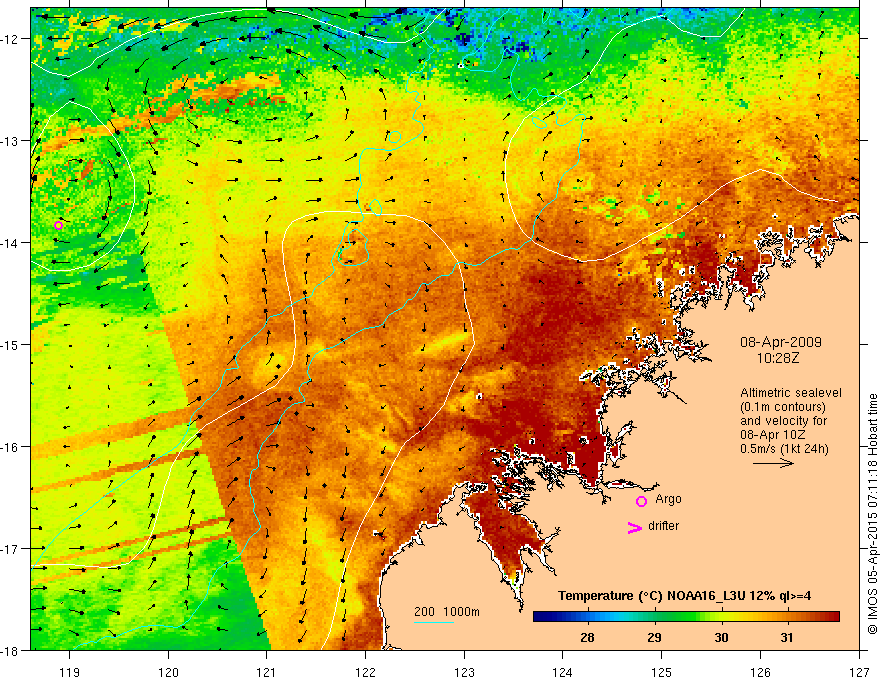This screenshot has height=680, width=880.
Task: Click the date label 08-Apr-2009
Action: 781,342
